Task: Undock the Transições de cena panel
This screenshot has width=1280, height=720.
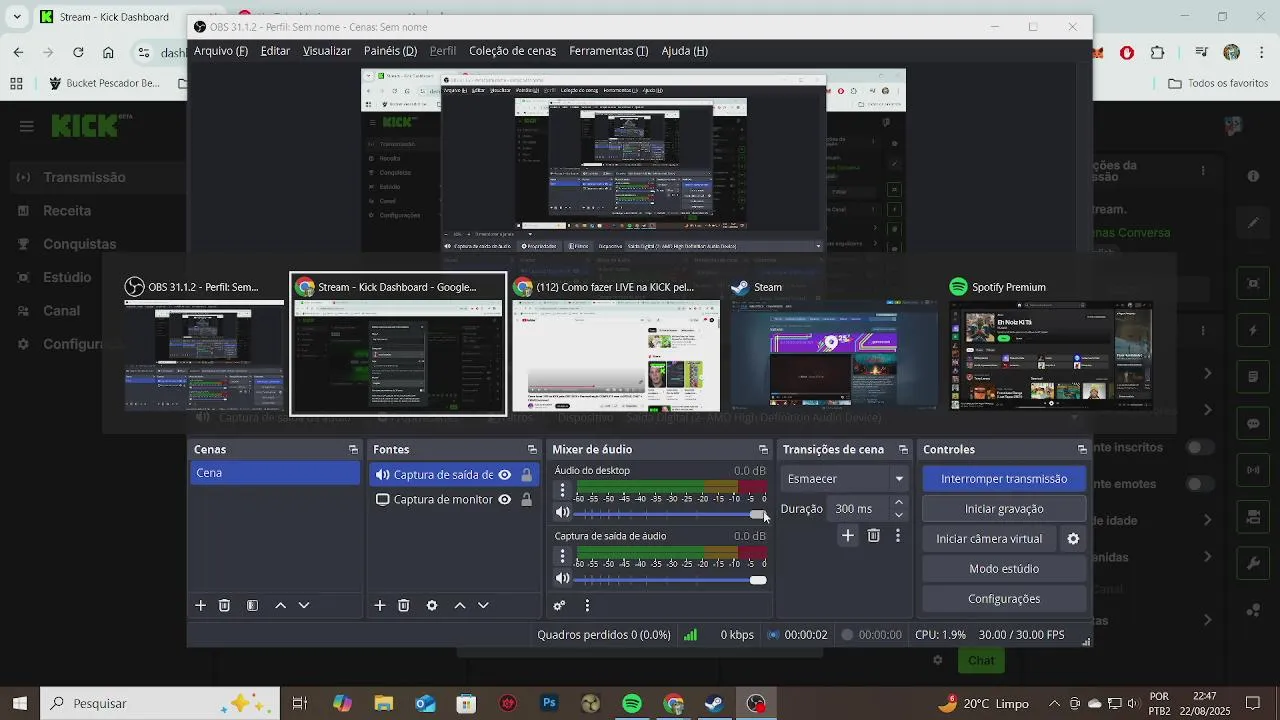Action: pos(903,450)
